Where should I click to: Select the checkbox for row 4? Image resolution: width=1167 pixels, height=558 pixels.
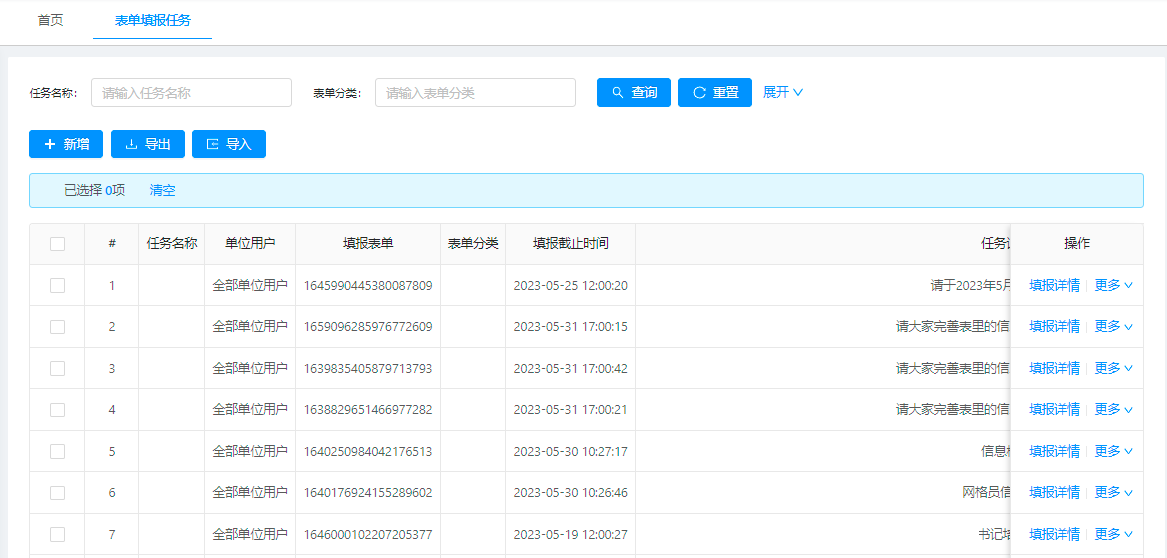tap(58, 410)
